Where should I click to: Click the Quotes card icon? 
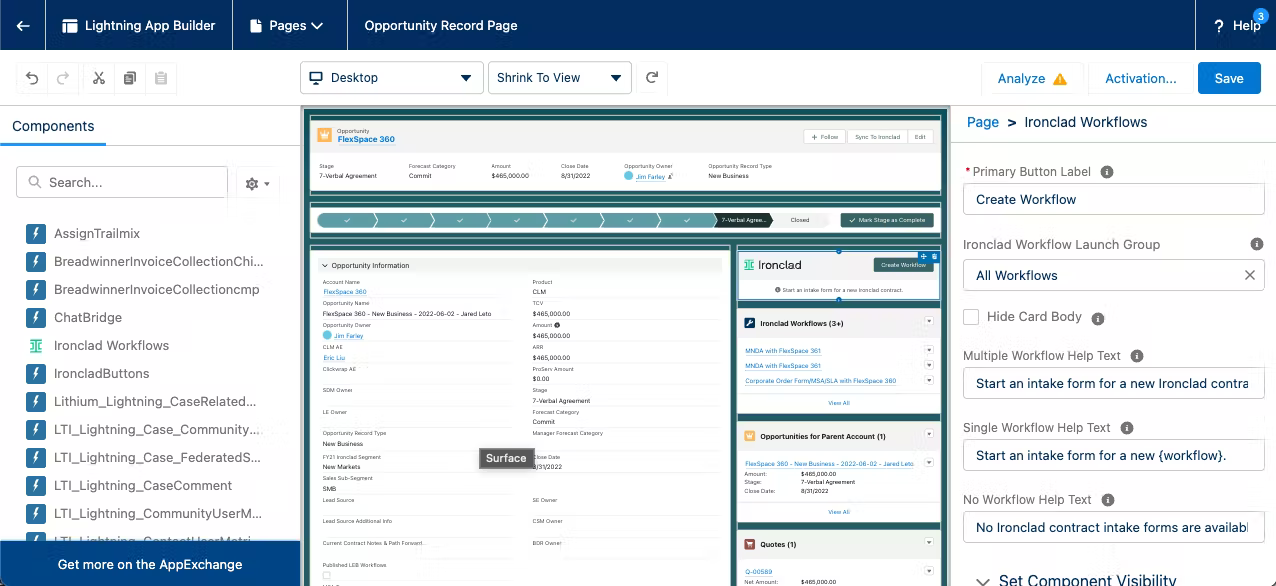[x=750, y=544]
